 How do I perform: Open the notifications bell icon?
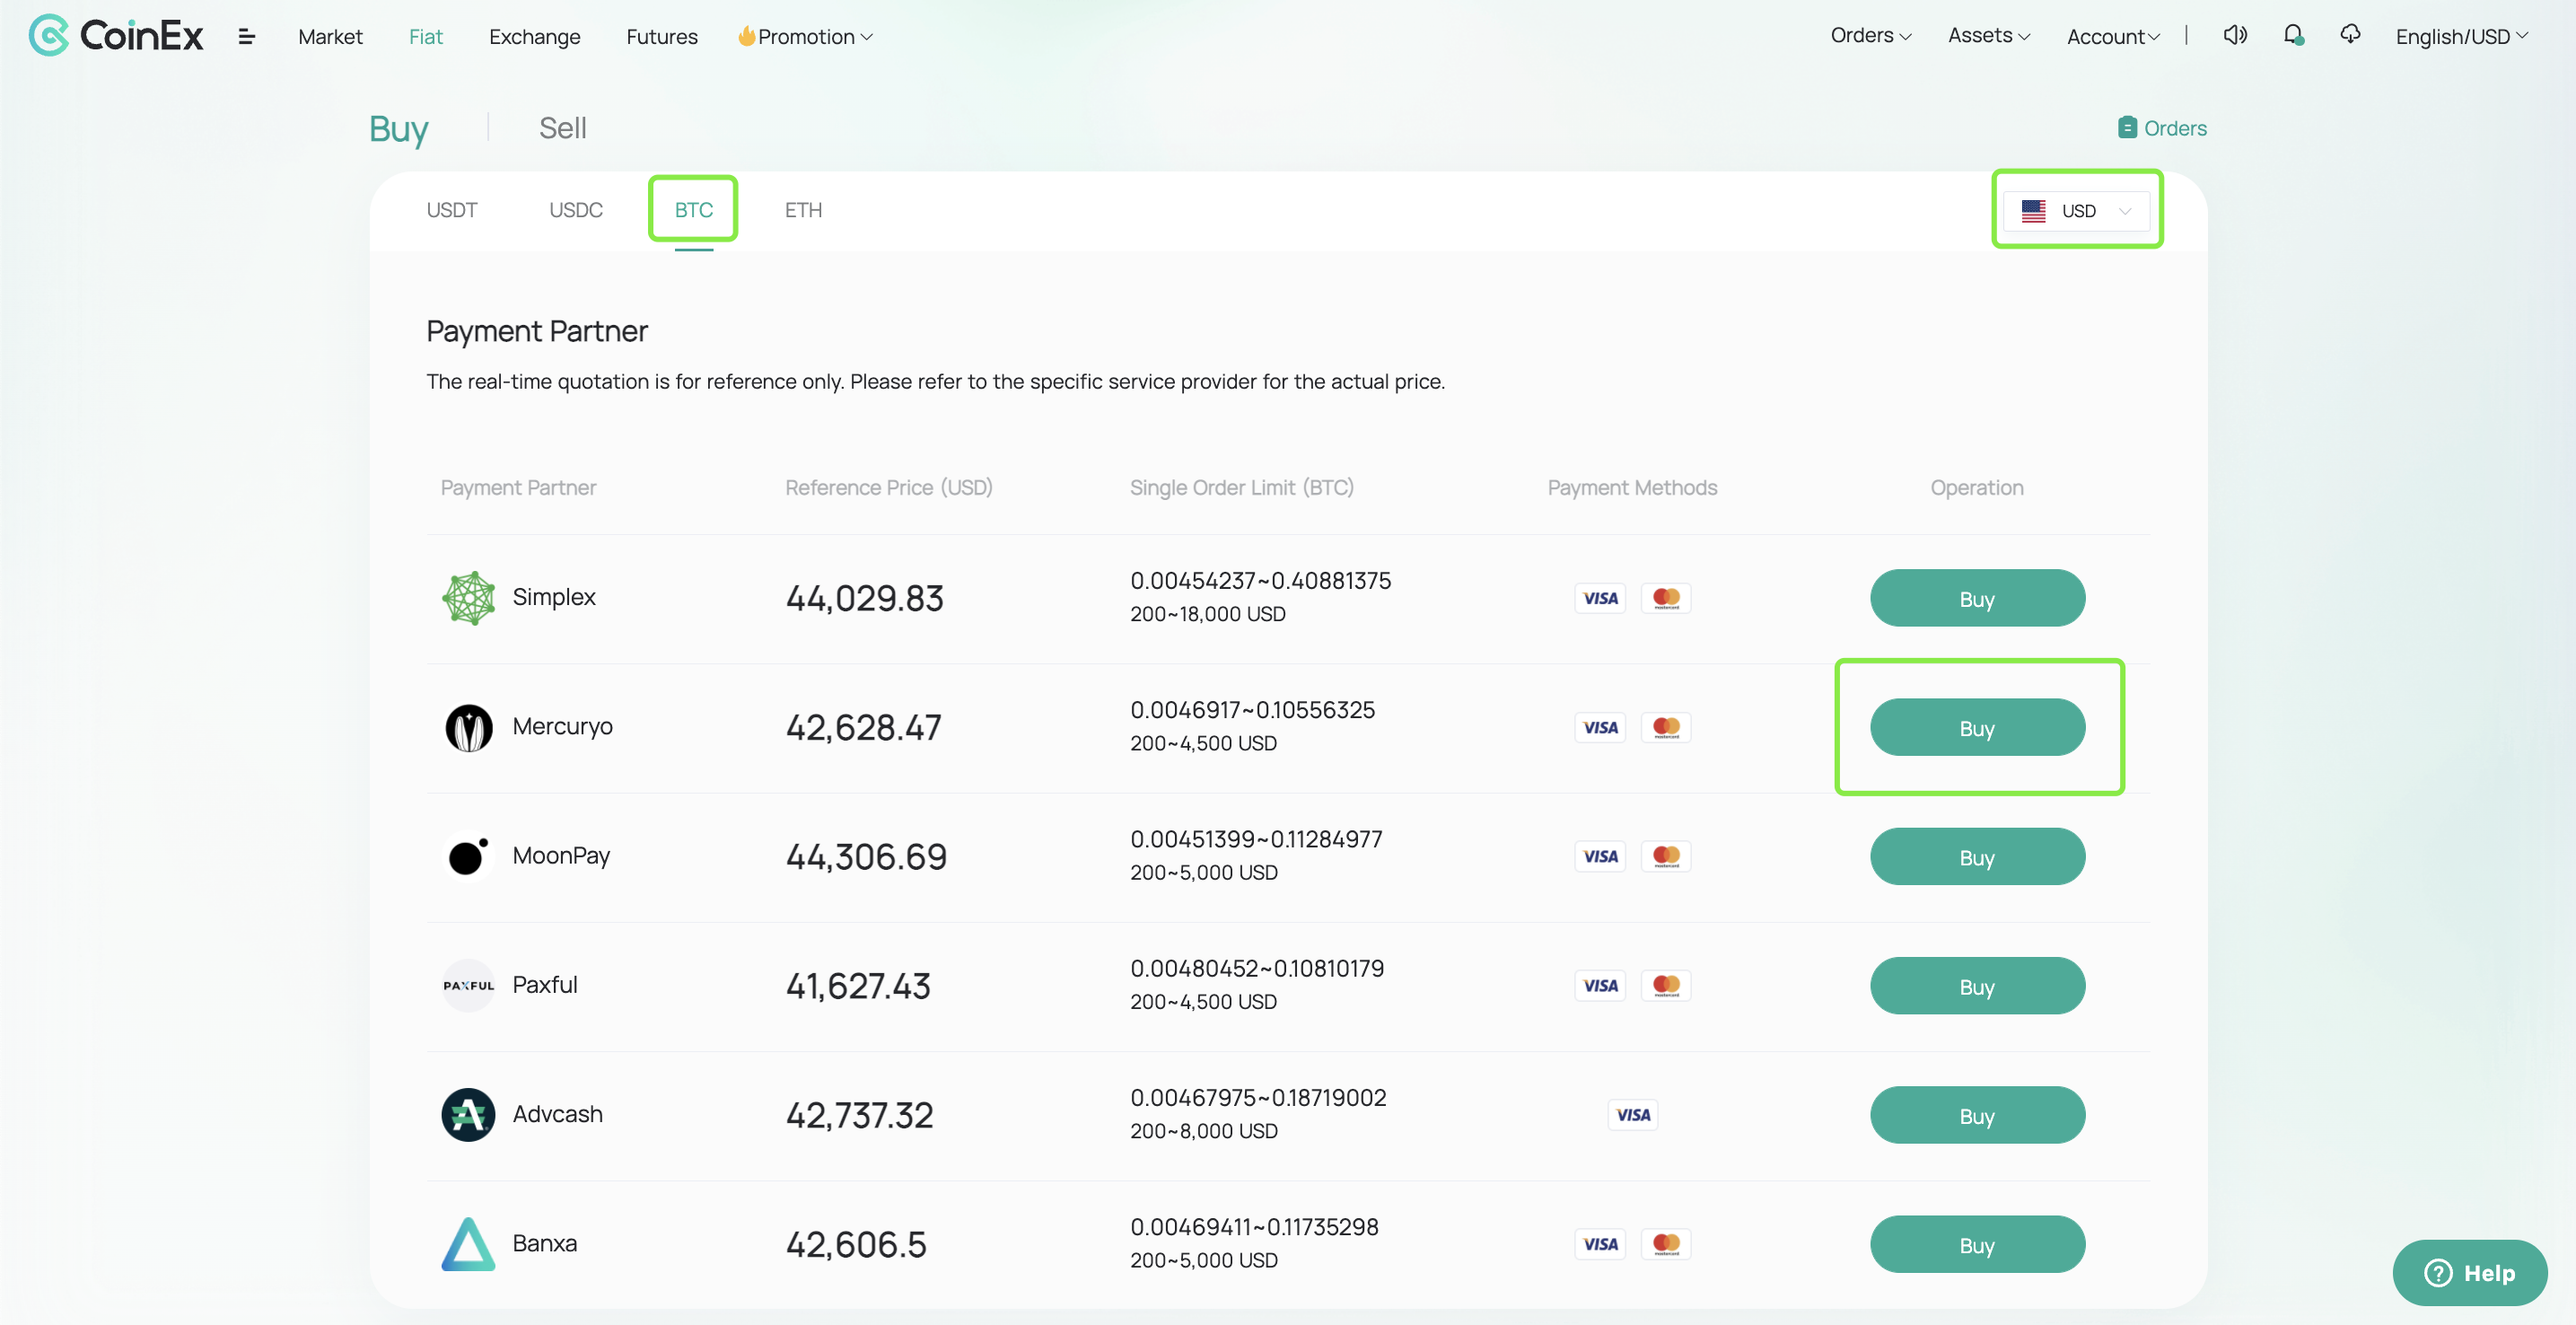click(x=2294, y=36)
